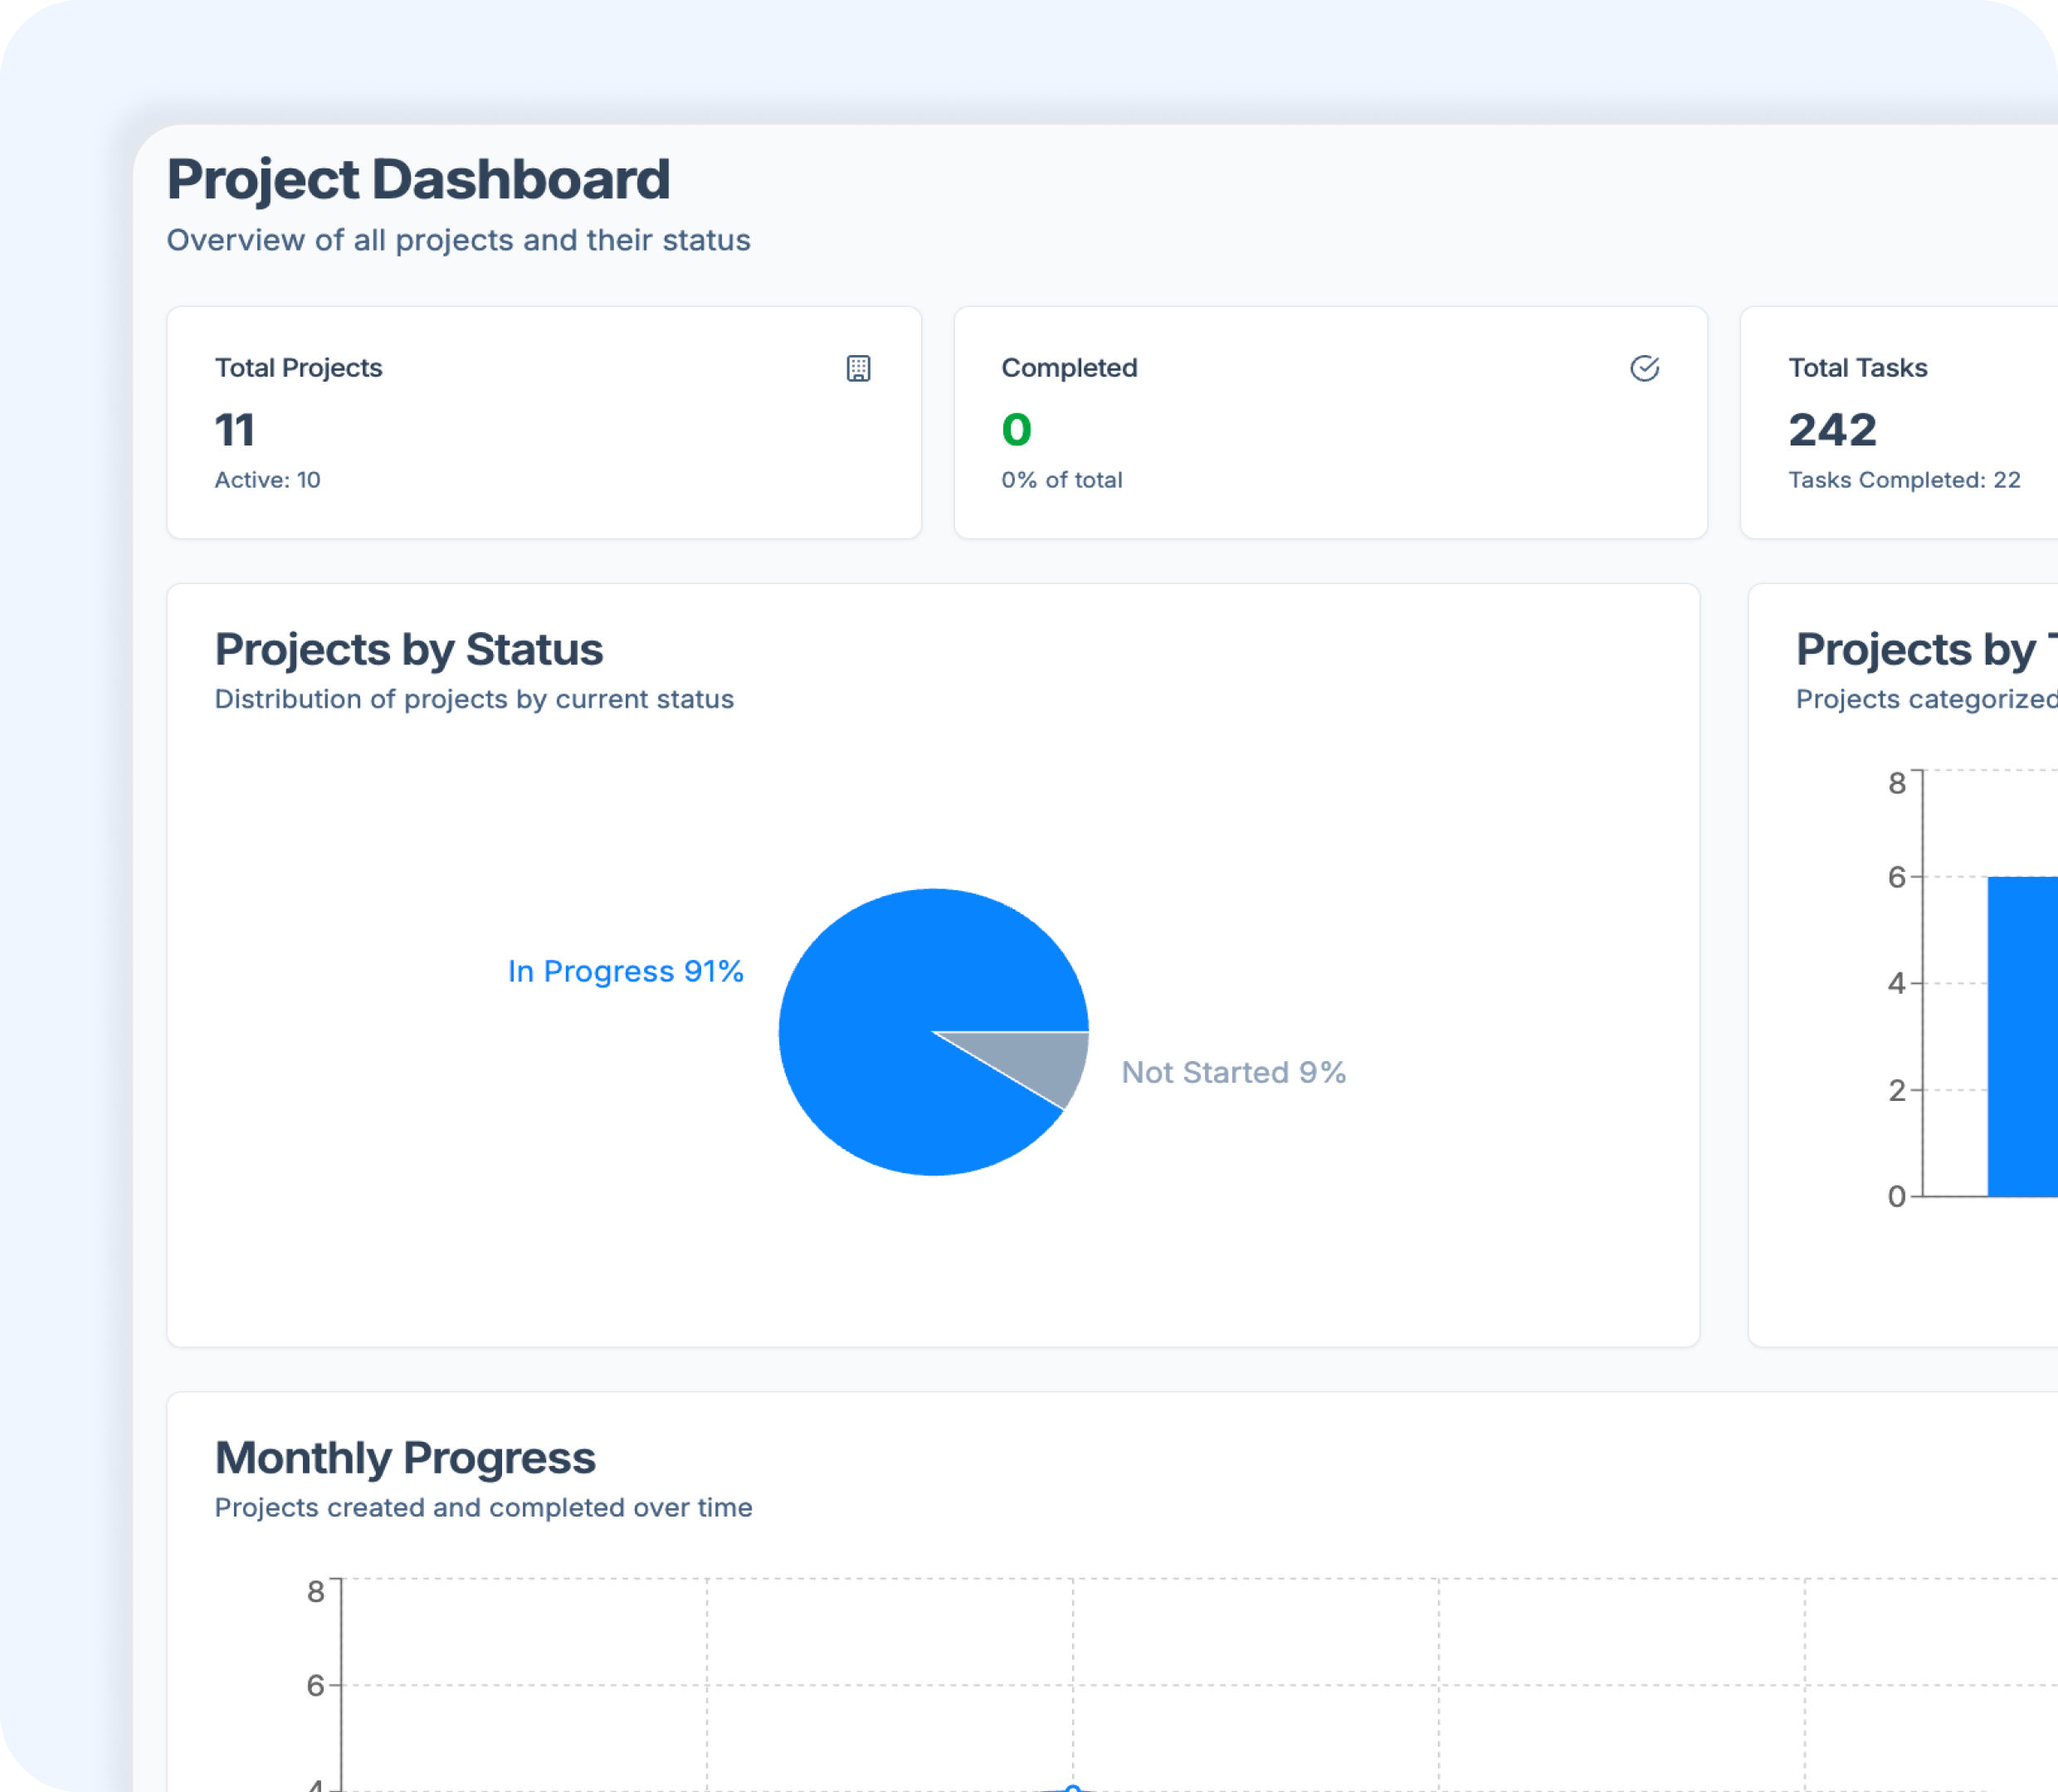Click the 0% of total text
The height and width of the screenshot is (1792, 2058).
(x=1061, y=480)
